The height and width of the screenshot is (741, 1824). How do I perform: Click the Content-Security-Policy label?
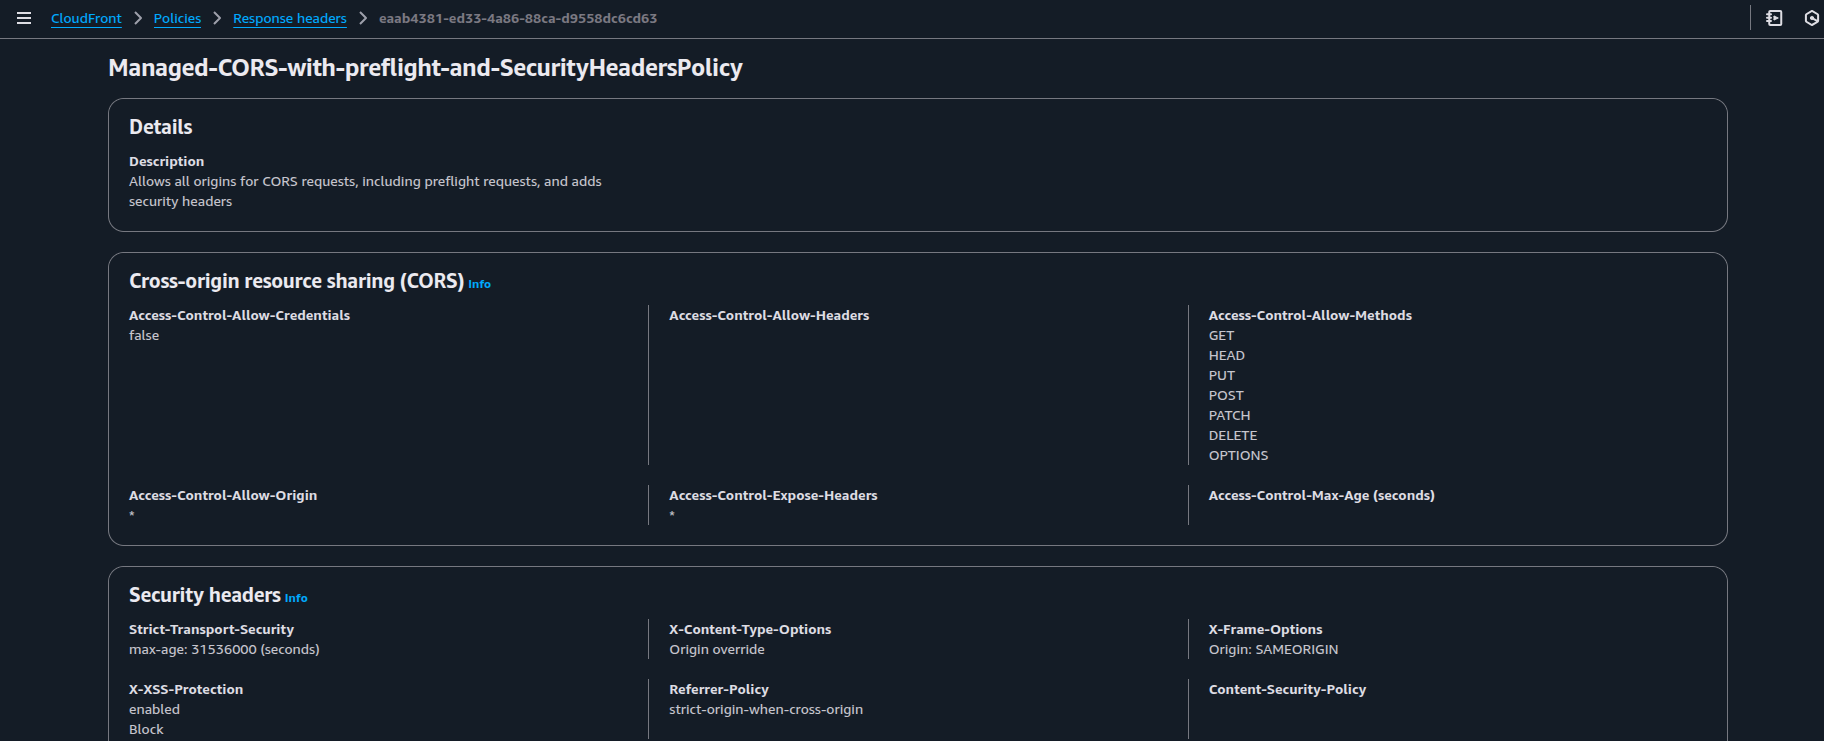coord(1287,689)
